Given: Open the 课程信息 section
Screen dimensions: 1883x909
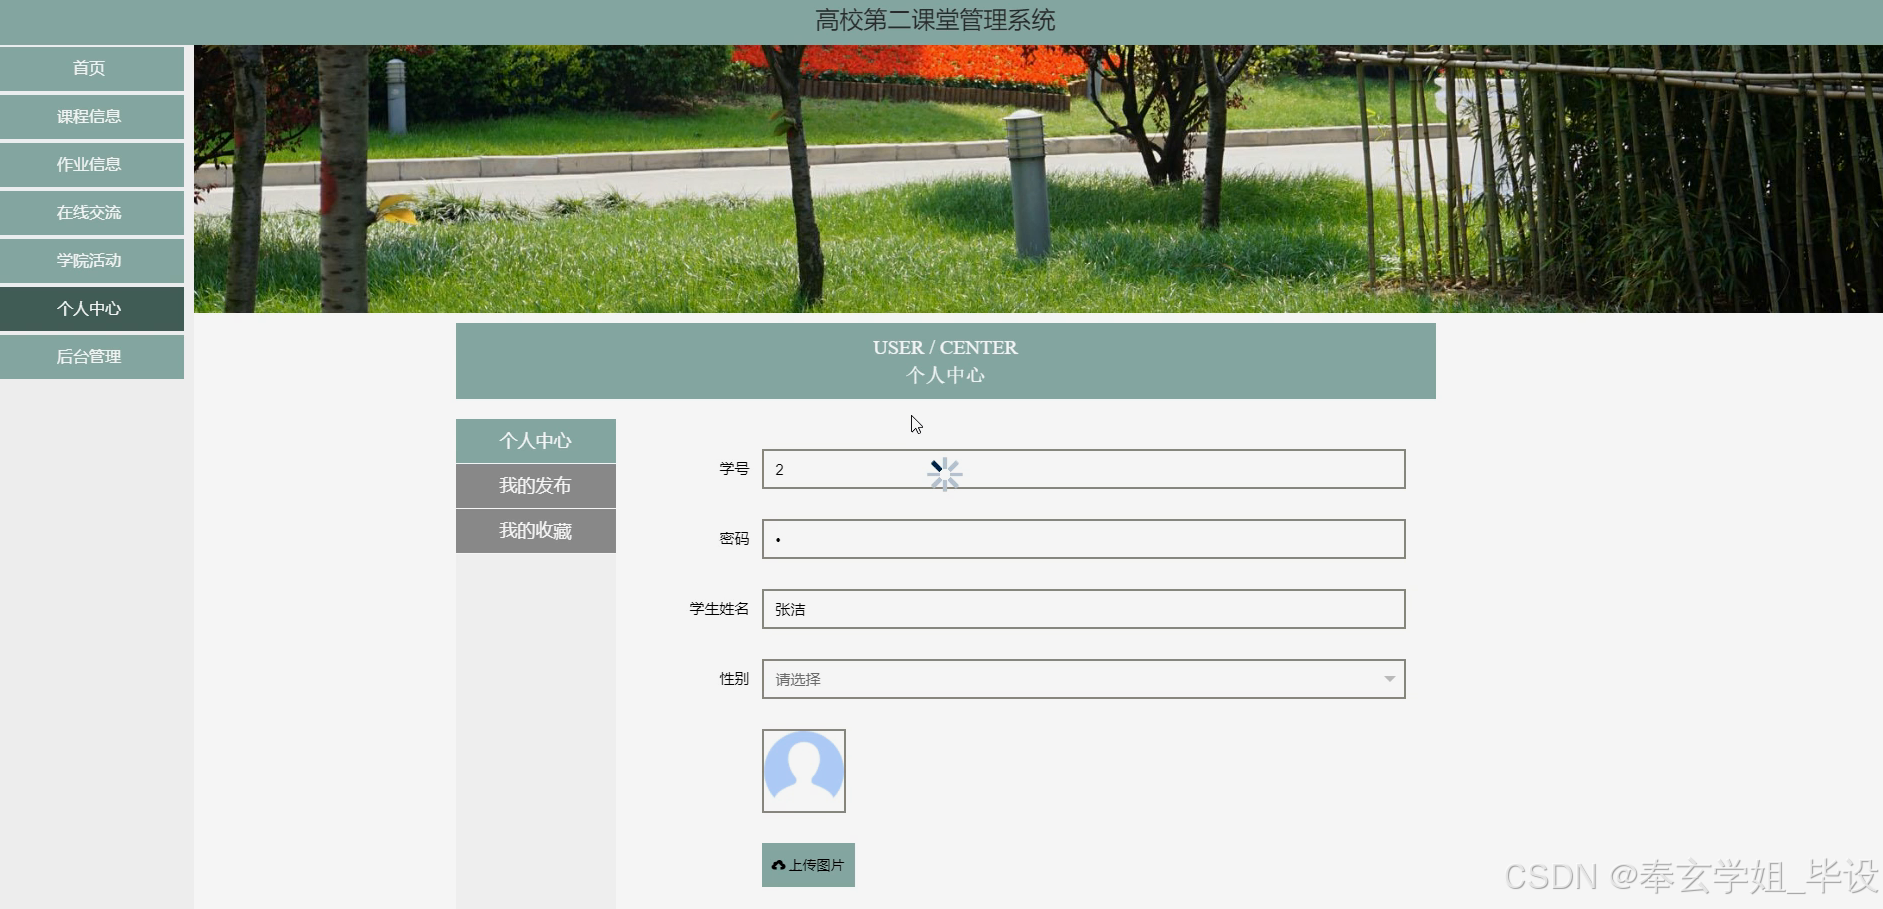Looking at the screenshot, I should tap(91, 116).
